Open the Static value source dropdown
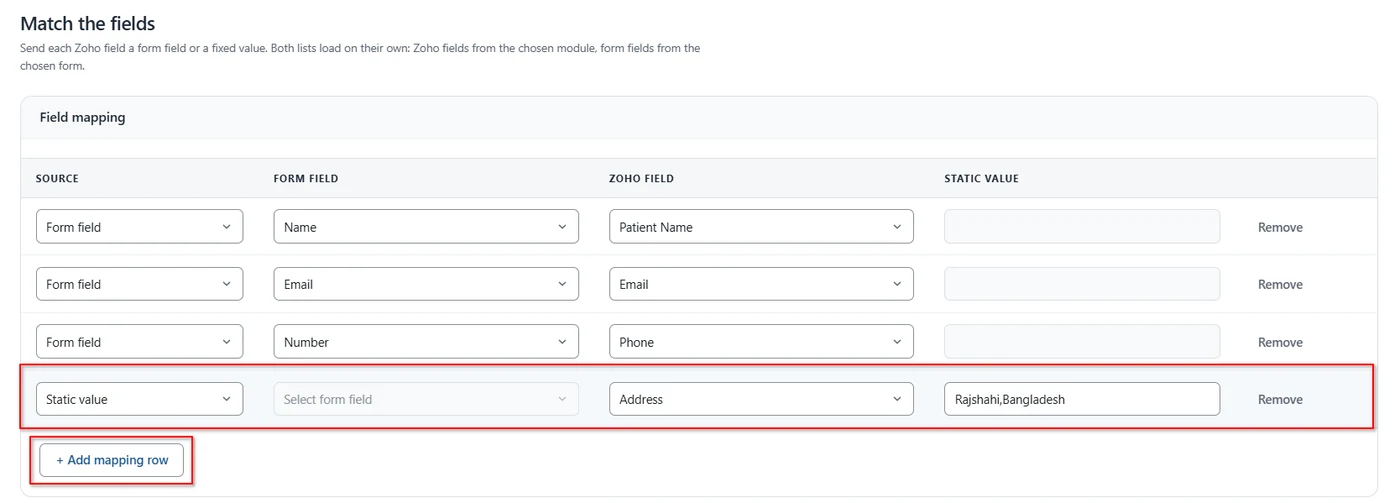 point(139,399)
